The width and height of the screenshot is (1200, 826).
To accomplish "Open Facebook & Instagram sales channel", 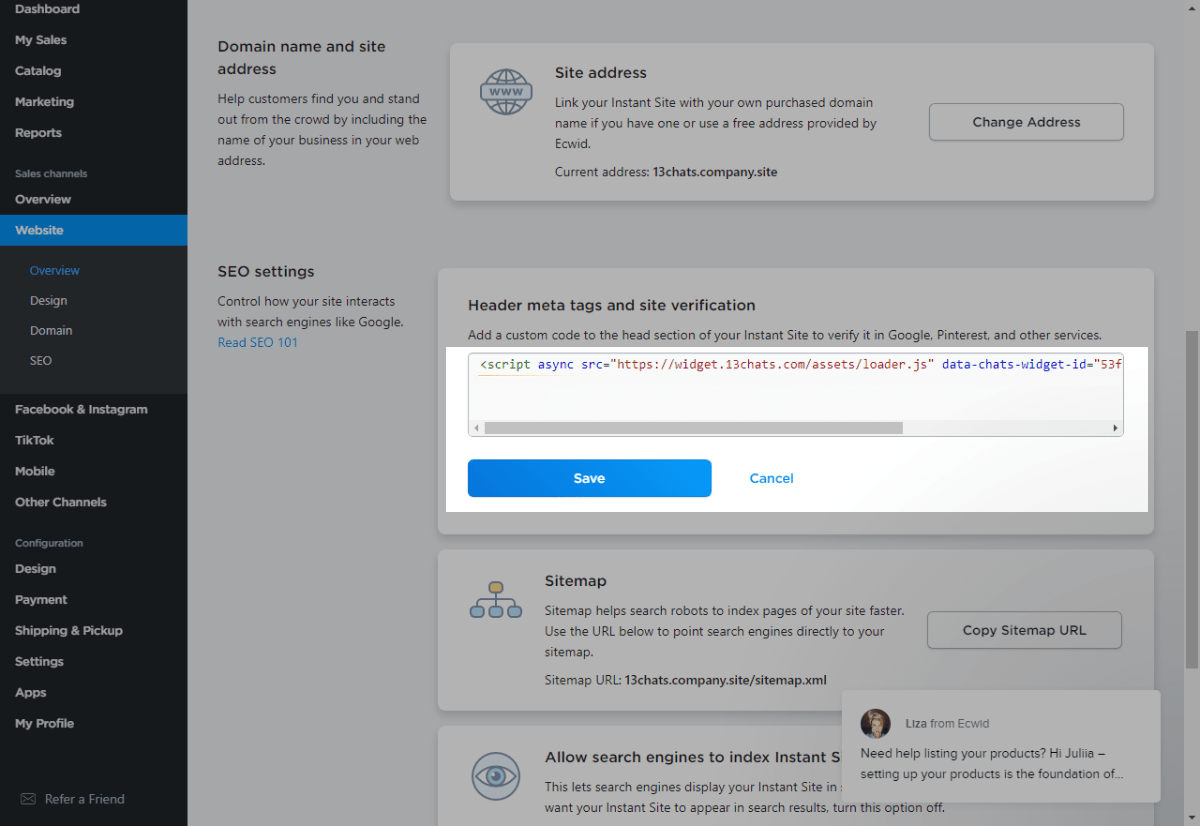I will coord(81,409).
